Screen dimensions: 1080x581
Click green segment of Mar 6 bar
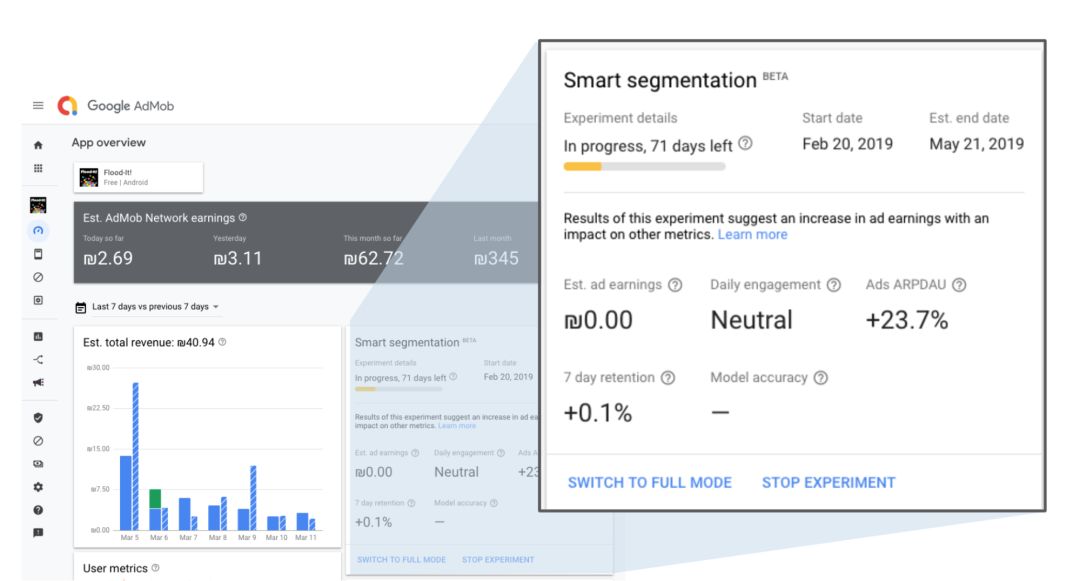pos(155,498)
